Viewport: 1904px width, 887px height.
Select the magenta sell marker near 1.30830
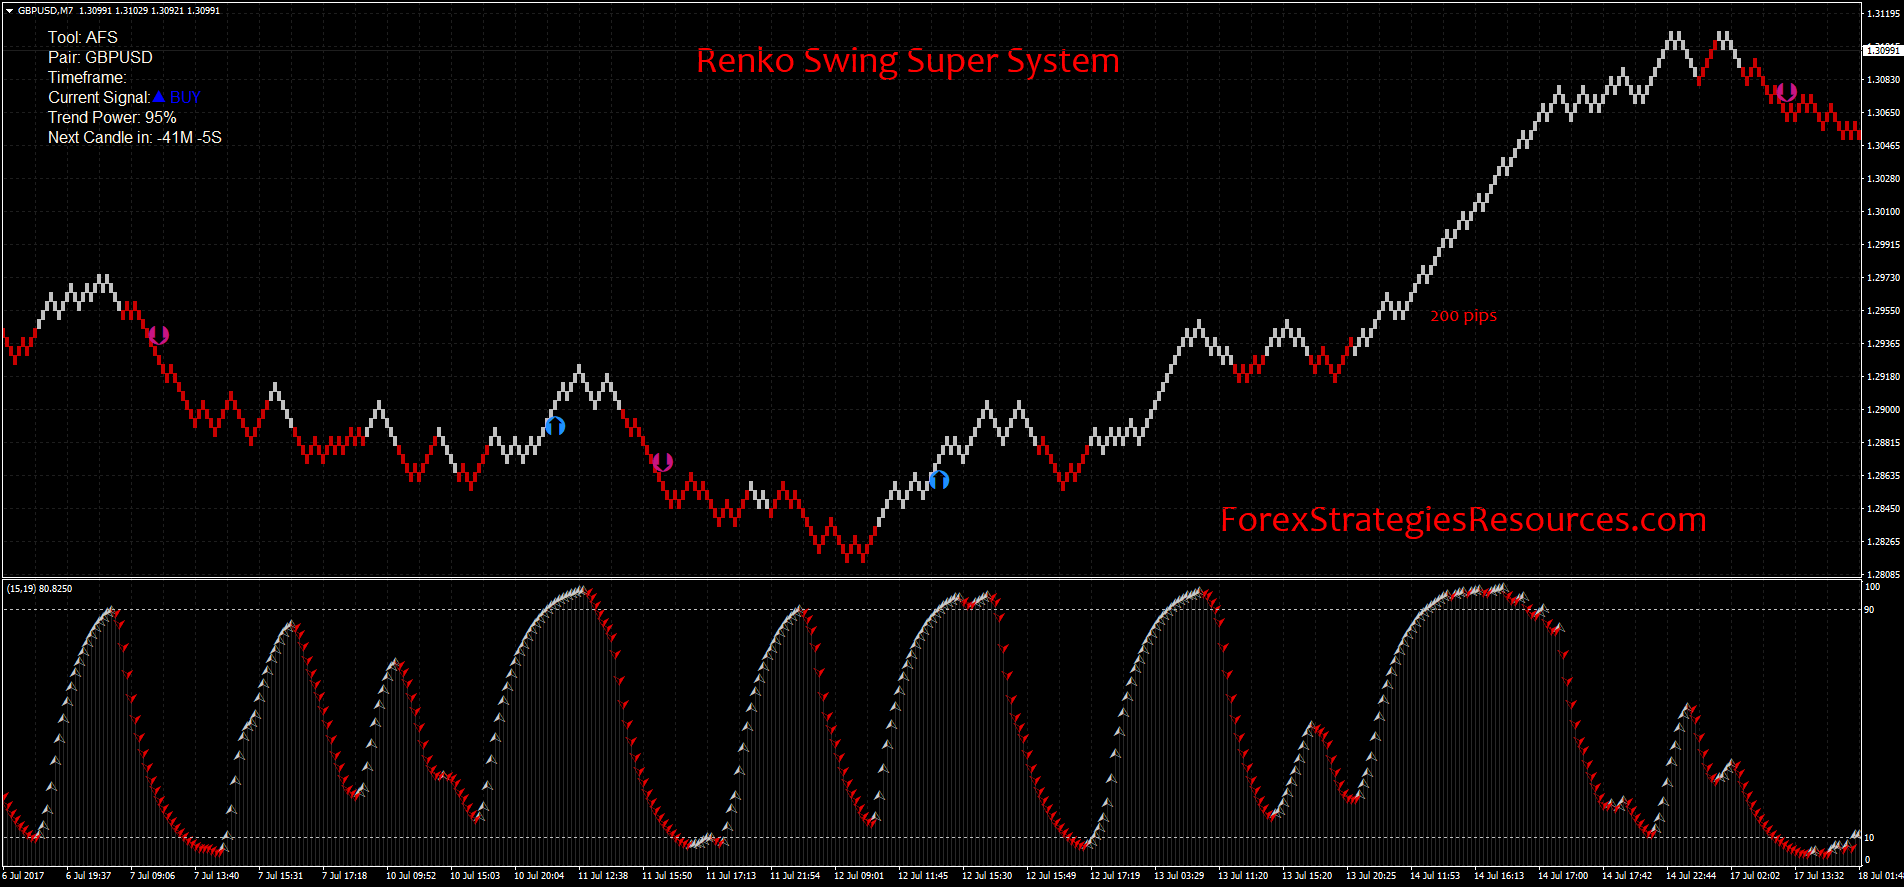1787,93
